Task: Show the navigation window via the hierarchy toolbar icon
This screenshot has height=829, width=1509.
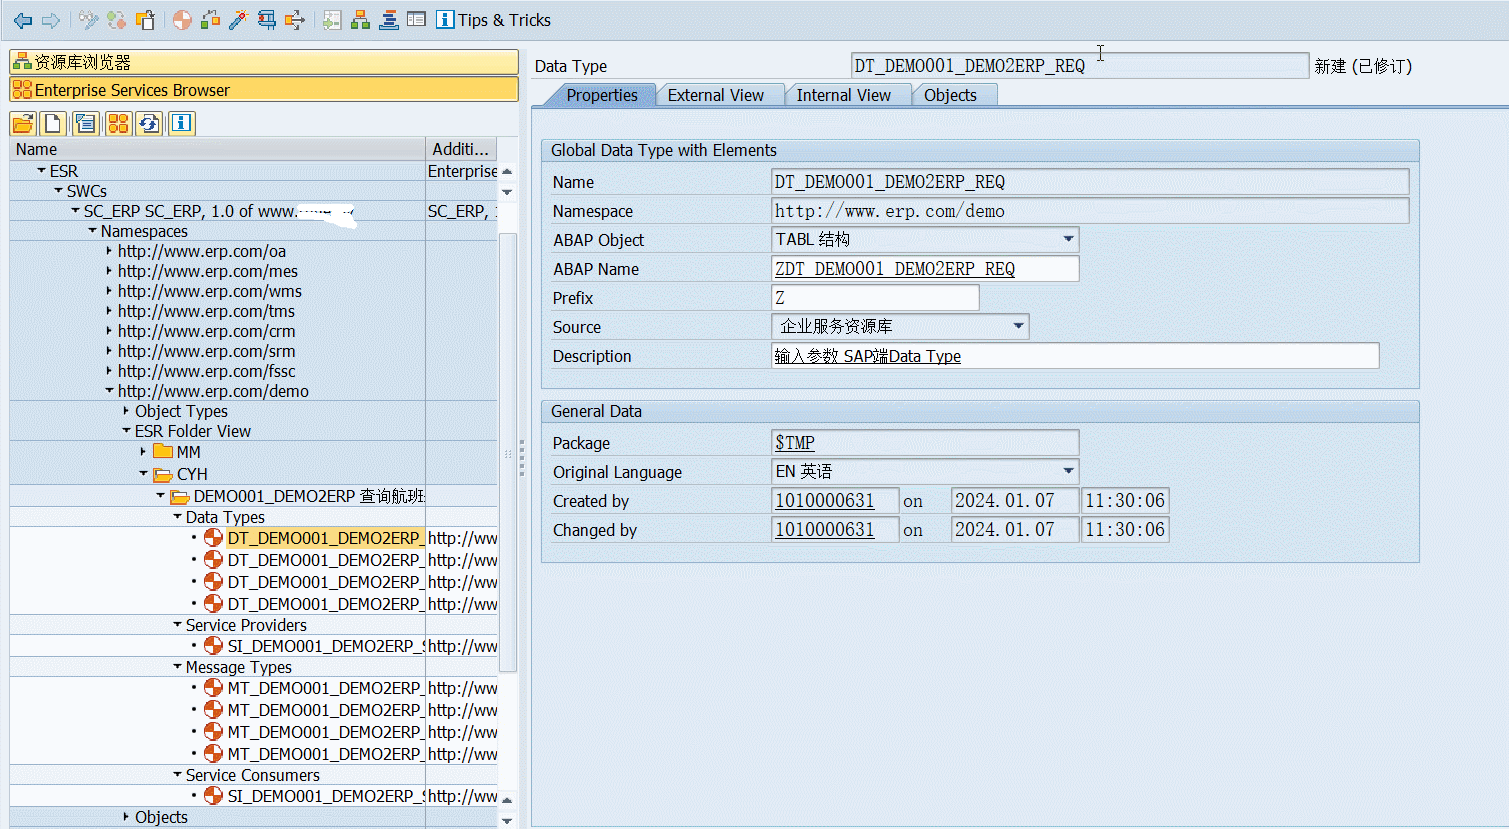Action: [x=360, y=20]
